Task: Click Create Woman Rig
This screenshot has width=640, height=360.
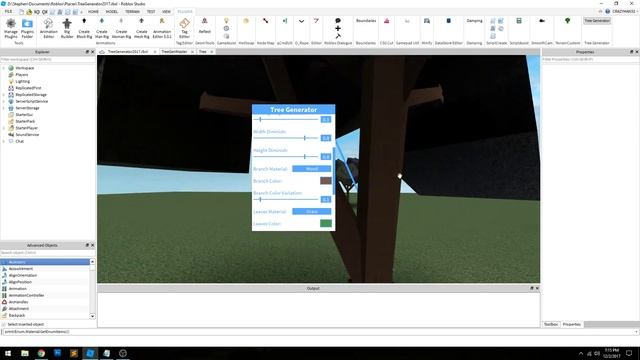Action: click(x=121, y=28)
